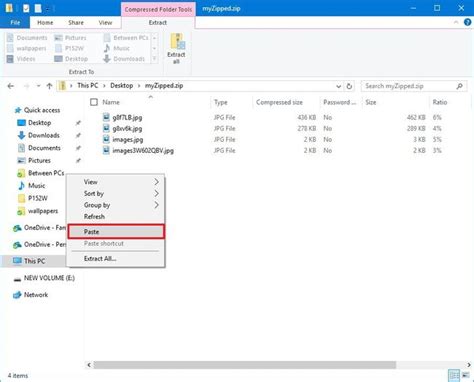Choose Paste from the context menu
Screen dimensions: 474x382
click(x=116, y=232)
